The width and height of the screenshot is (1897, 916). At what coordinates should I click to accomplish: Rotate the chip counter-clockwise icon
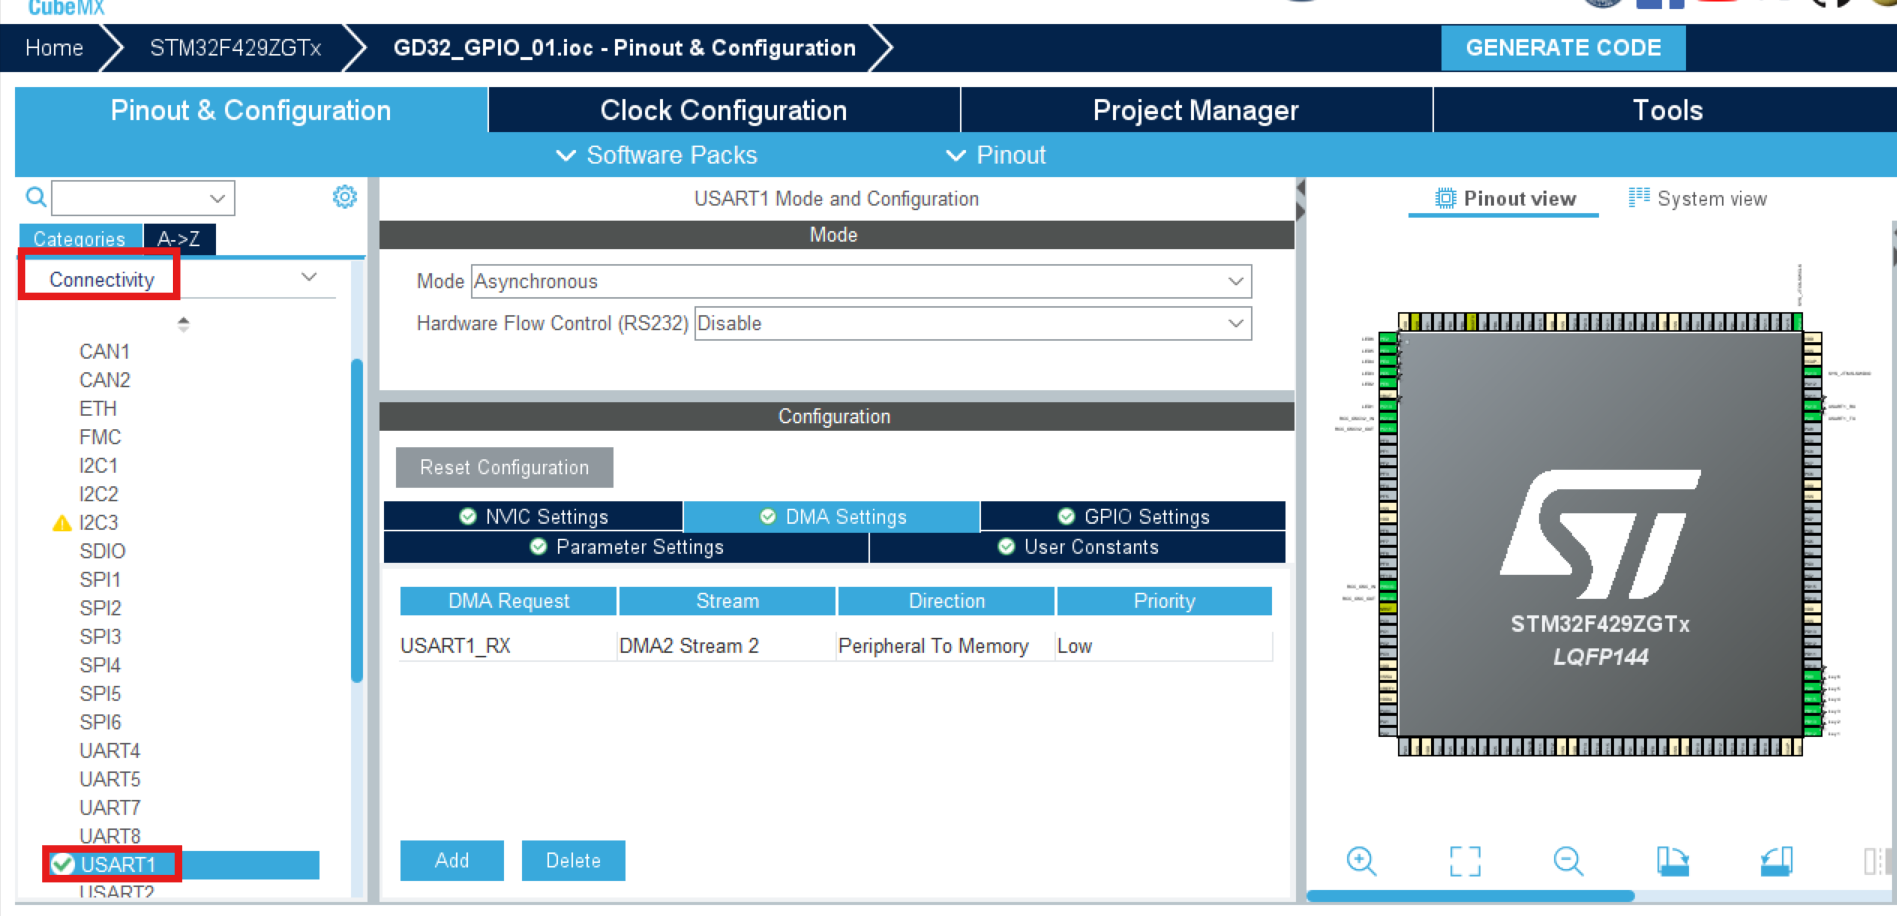pos(1776,861)
